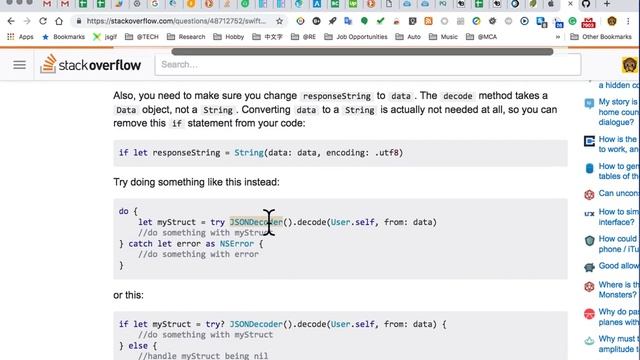Open the Stack Overflow user avatar
Image resolution: width=640 pixels, height=360 pixels.
629,65
